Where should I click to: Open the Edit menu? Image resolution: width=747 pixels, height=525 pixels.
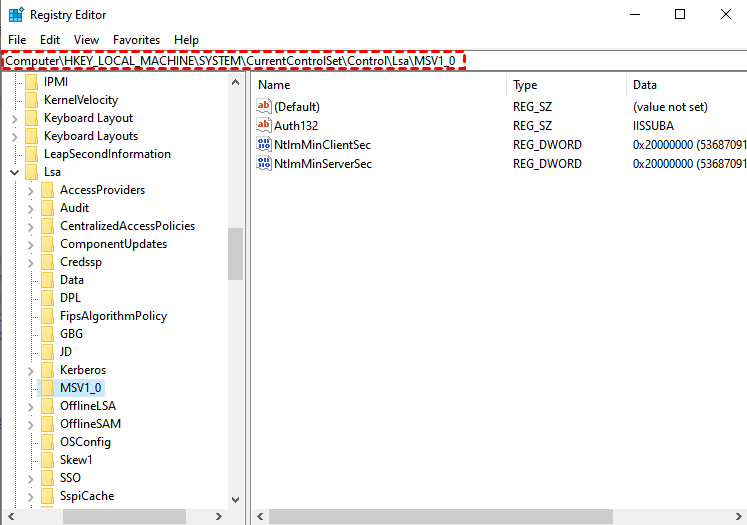pos(50,40)
